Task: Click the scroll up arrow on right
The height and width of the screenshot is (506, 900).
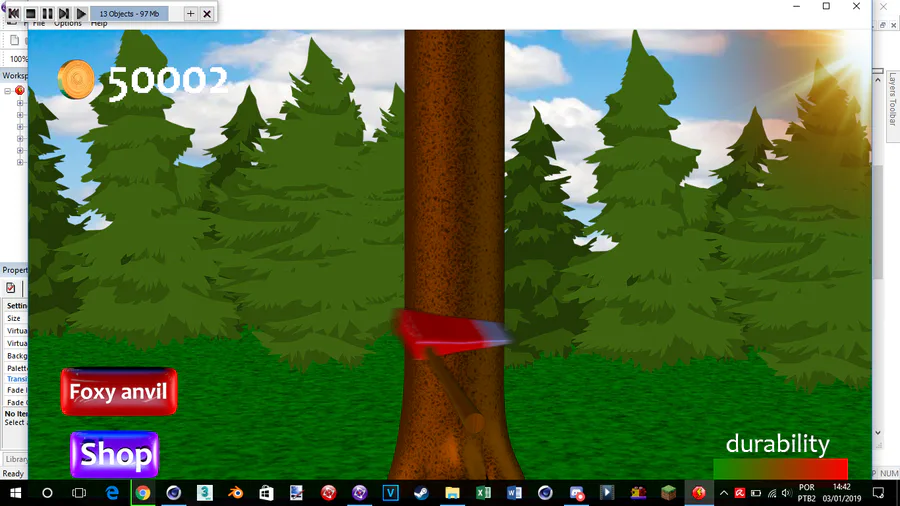Action: click(878, 81)
